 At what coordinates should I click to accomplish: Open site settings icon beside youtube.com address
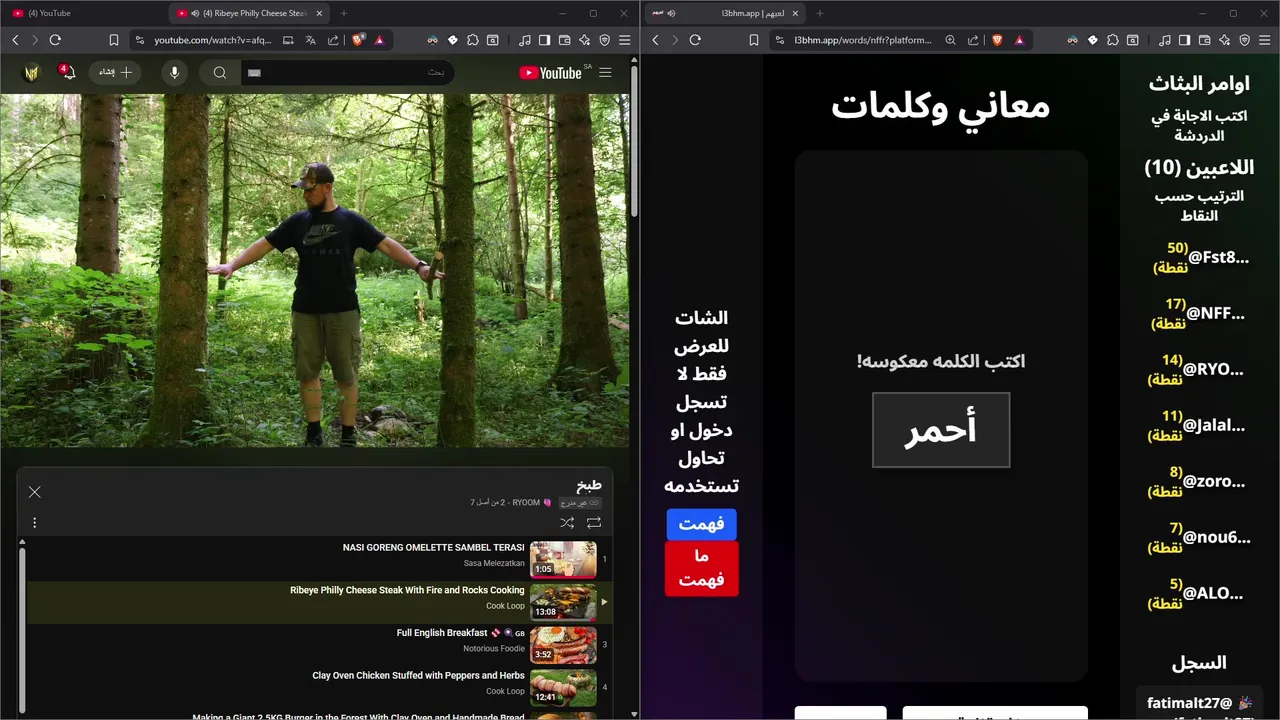(140, 40)
